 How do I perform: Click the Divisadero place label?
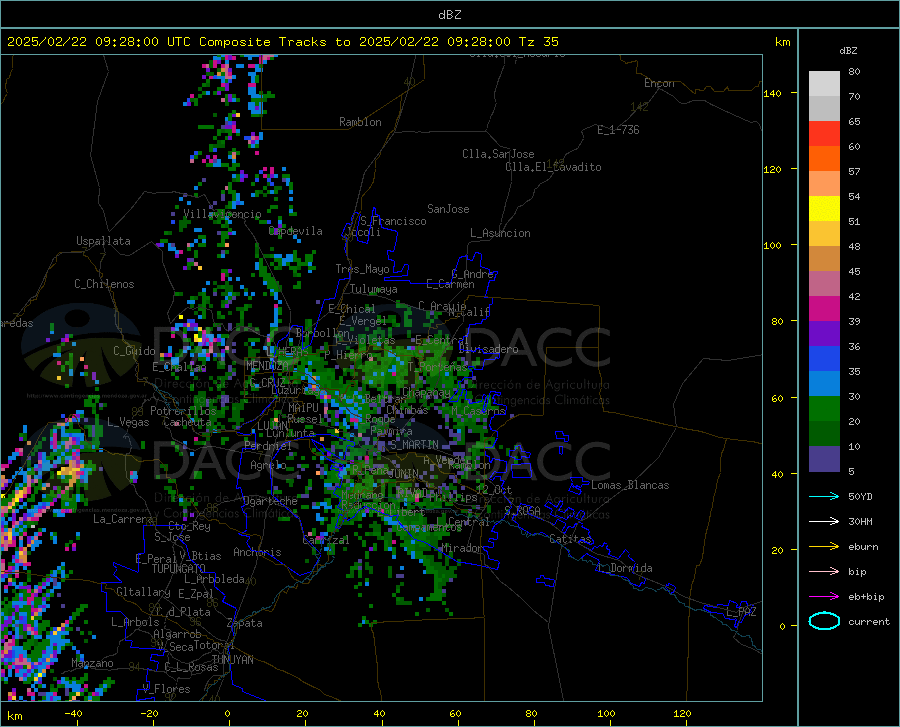488,349
